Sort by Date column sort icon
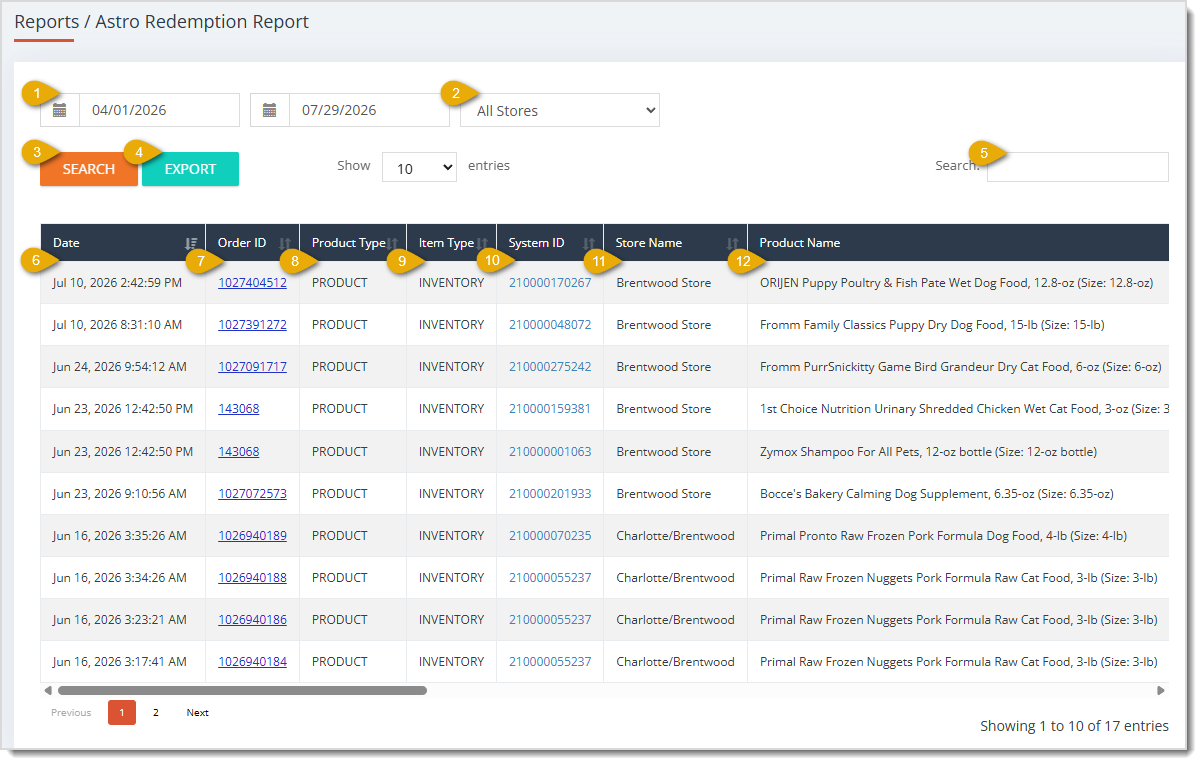 191,243
